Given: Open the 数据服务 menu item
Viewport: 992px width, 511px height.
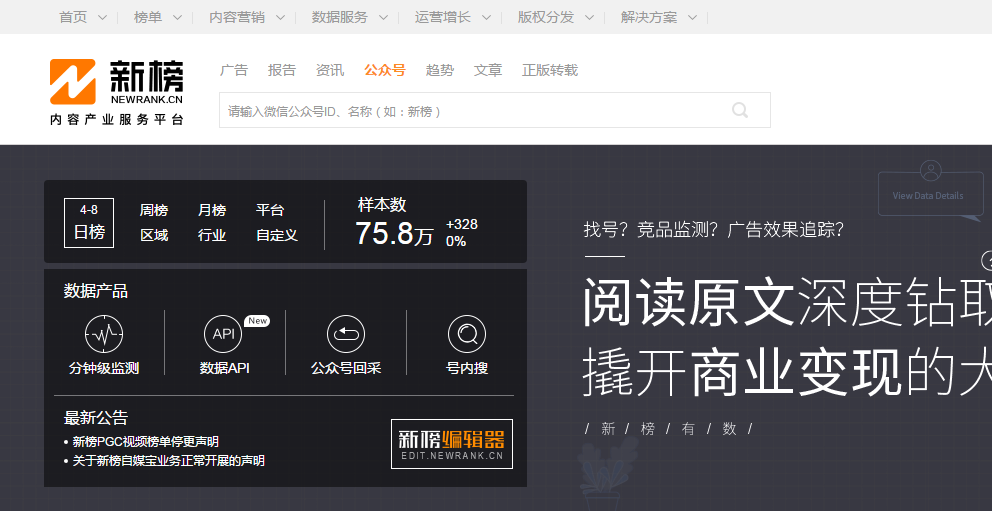Looking at the screenshot, I should [339, 17].
